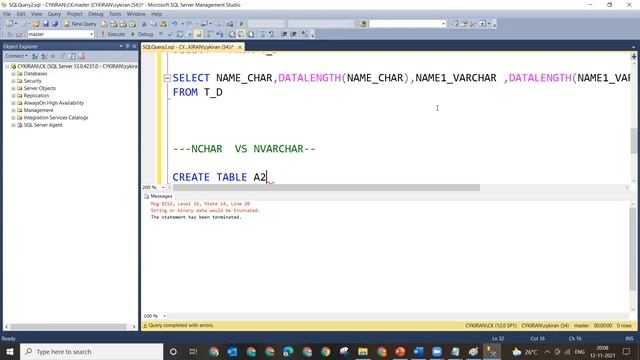Open the Edit menu
Image resolution: width=640 pixels, height=360 pixels.
point(21,14)
